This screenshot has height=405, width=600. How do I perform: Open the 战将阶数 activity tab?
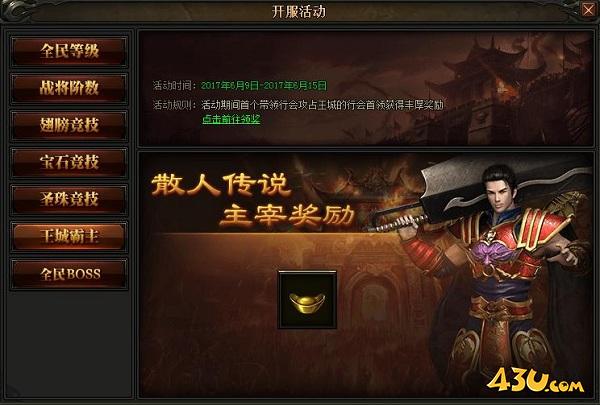[69, 88]
